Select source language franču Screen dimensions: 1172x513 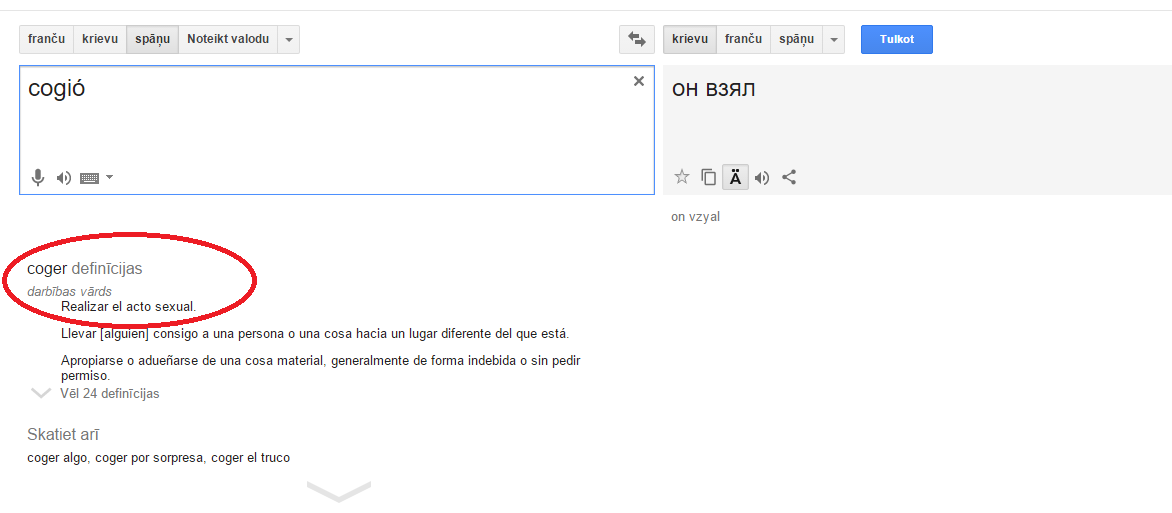(x=46, y=40)
